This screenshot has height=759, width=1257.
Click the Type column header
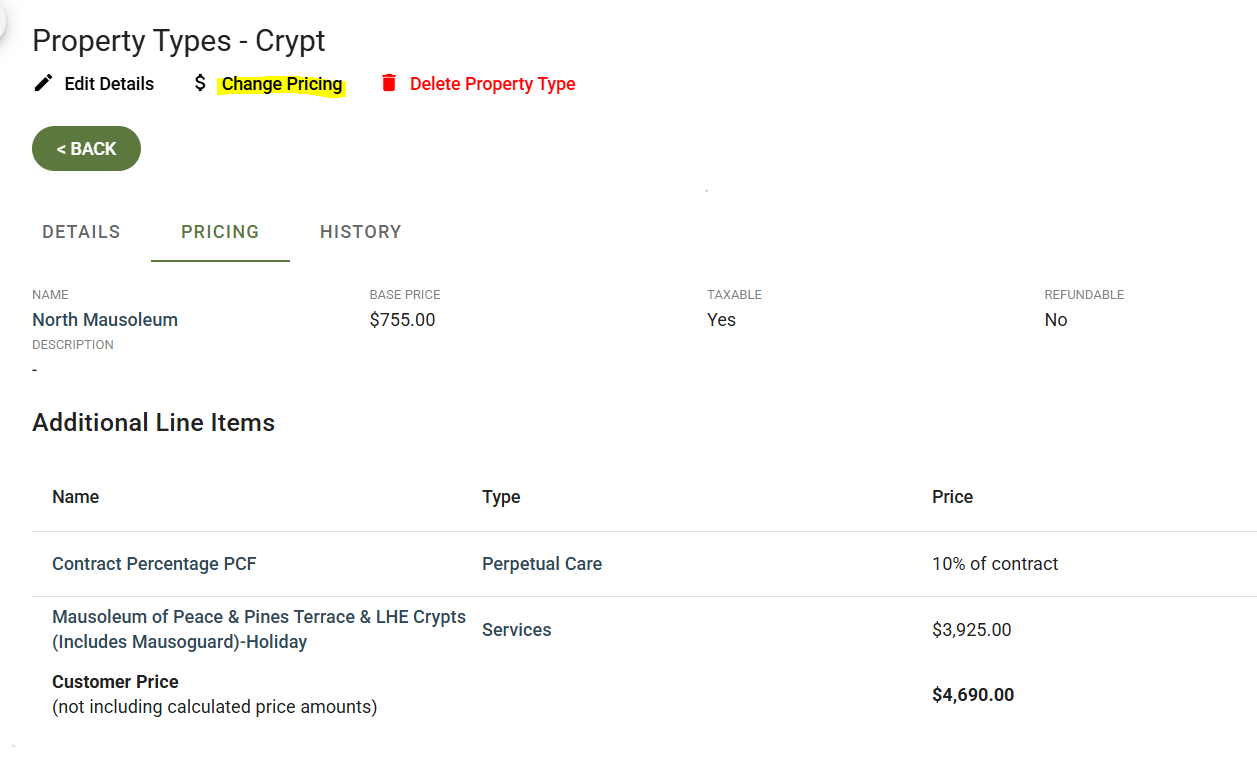point(501,497)
